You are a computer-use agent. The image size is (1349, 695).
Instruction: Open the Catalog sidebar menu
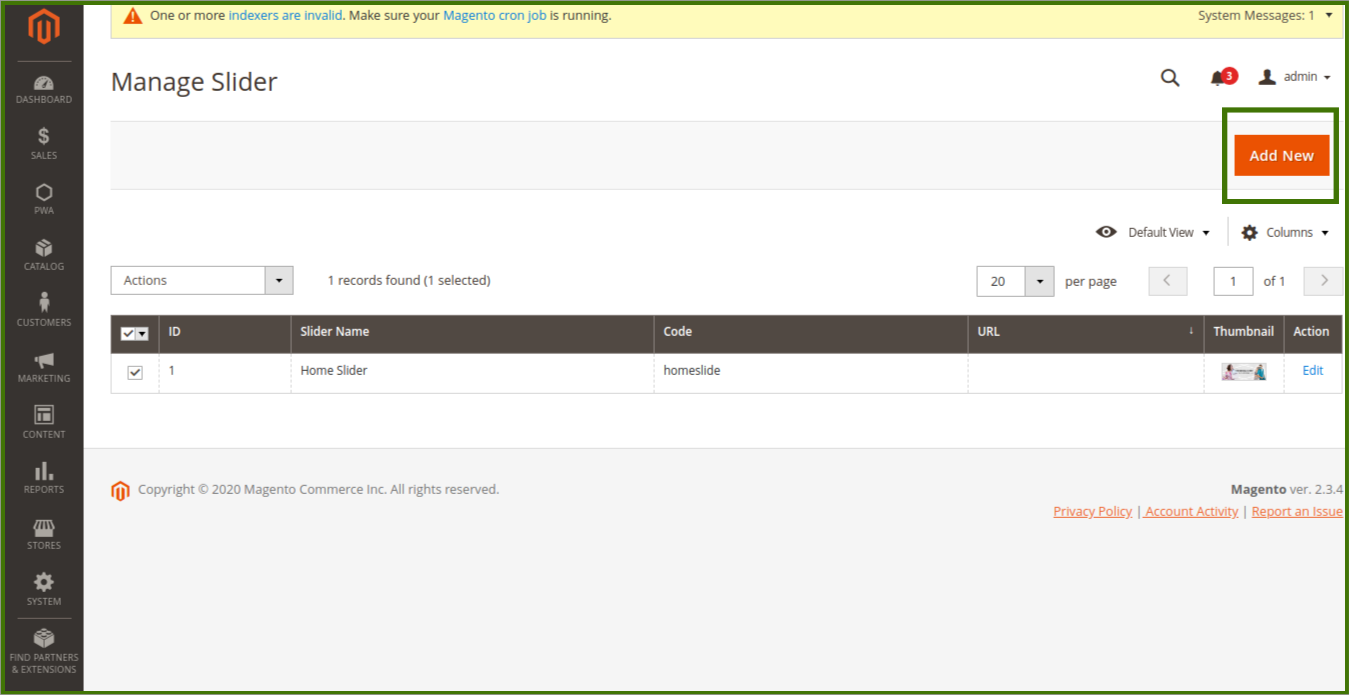[43, 255]
